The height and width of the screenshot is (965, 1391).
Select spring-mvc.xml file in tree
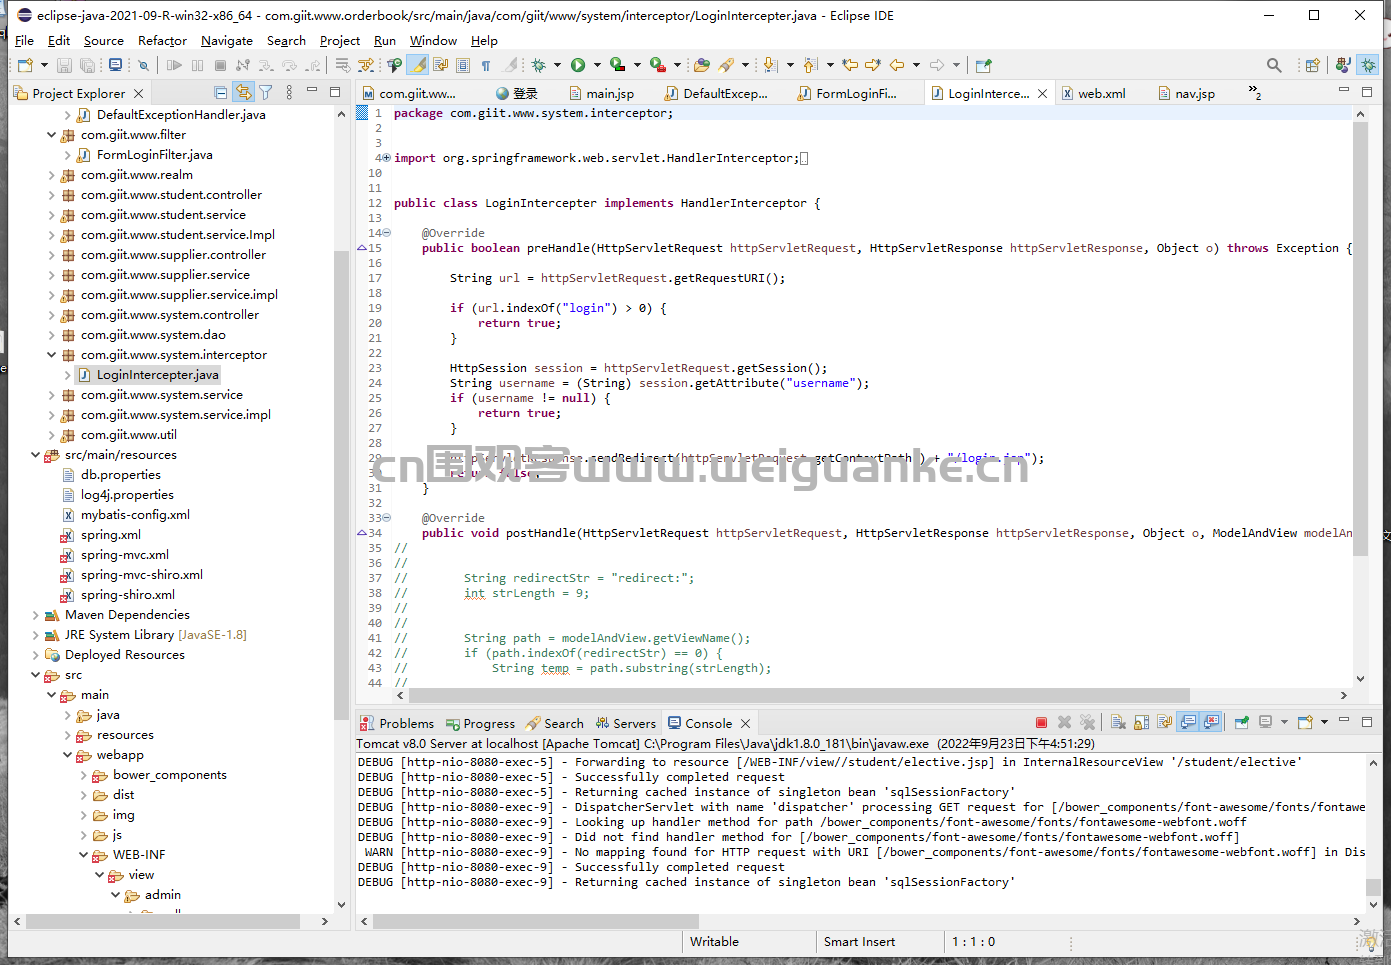click(x=124, y=555)
